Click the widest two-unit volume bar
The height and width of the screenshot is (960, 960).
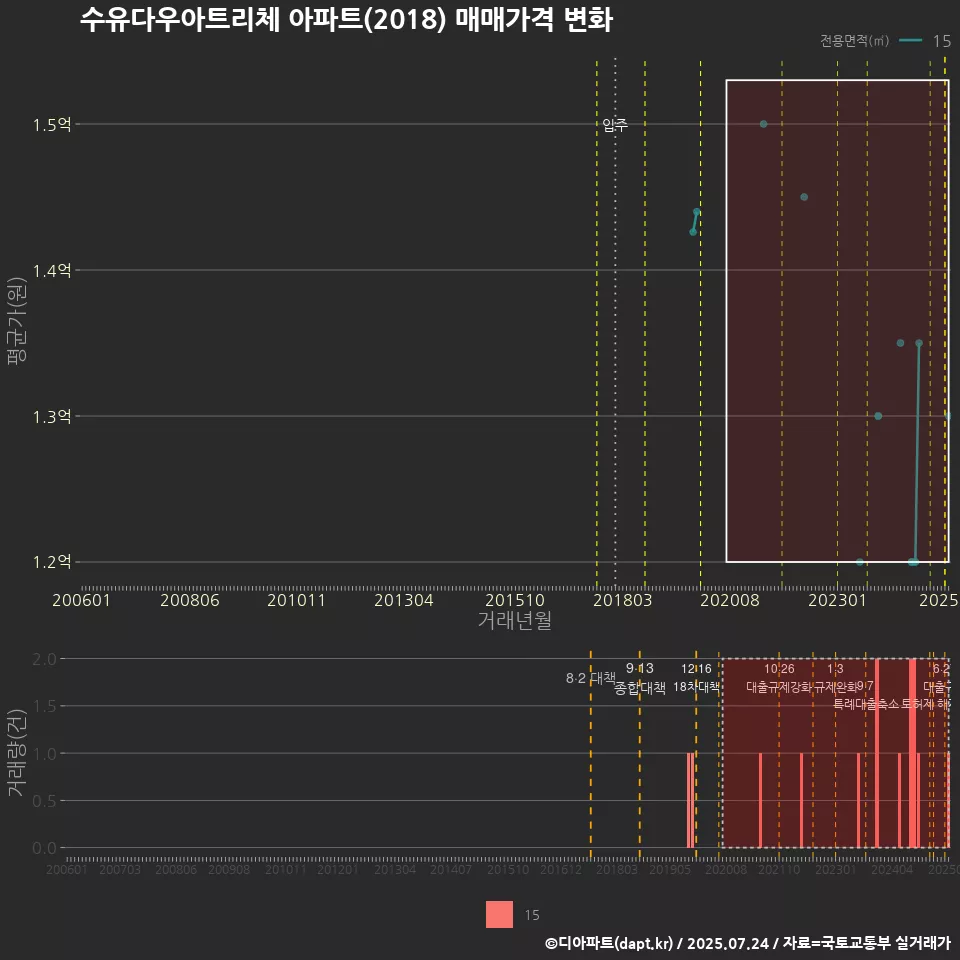[913, 753]
